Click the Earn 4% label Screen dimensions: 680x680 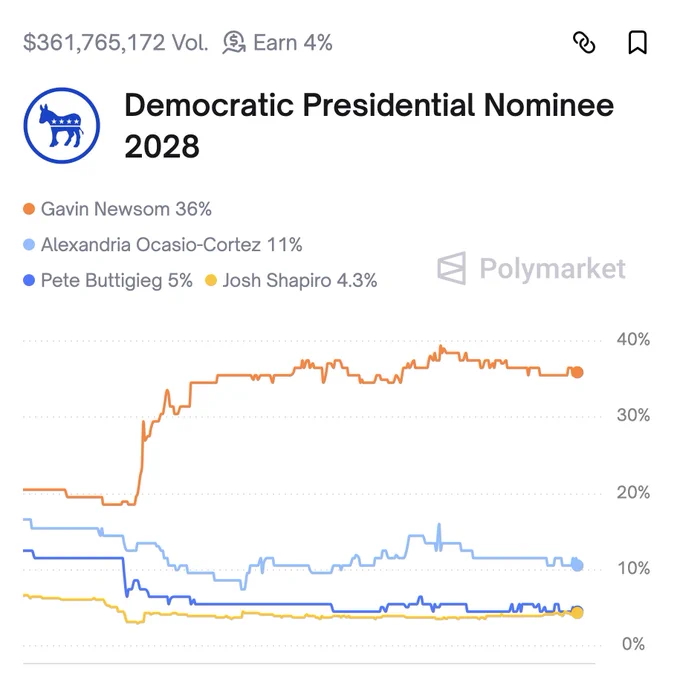point(293,42)
